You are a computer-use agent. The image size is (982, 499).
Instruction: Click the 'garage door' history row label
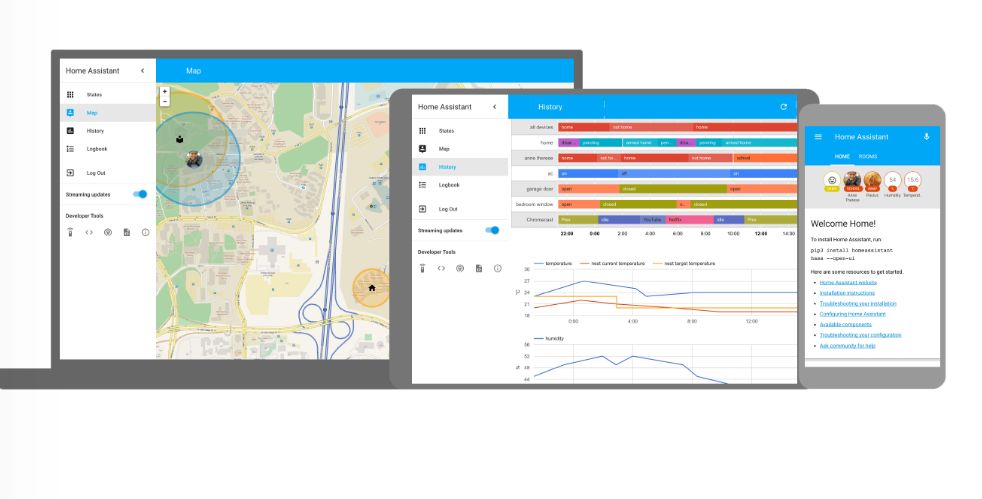540,188
